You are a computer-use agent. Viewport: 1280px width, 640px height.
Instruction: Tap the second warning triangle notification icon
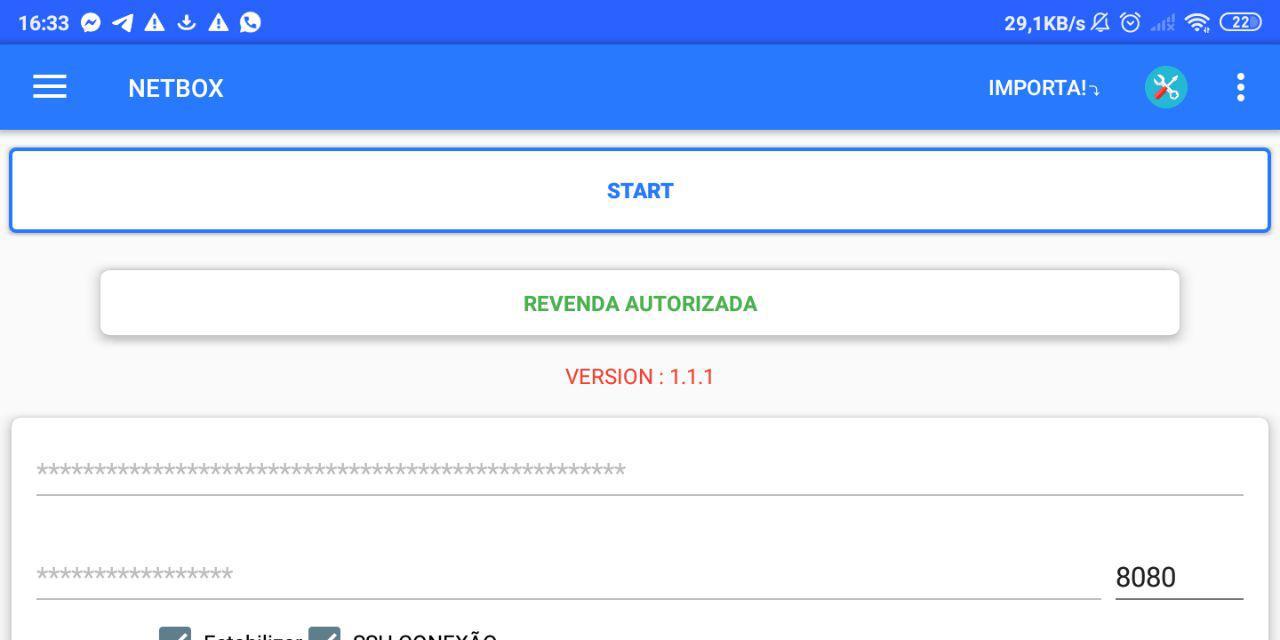(x=218, y=22)
